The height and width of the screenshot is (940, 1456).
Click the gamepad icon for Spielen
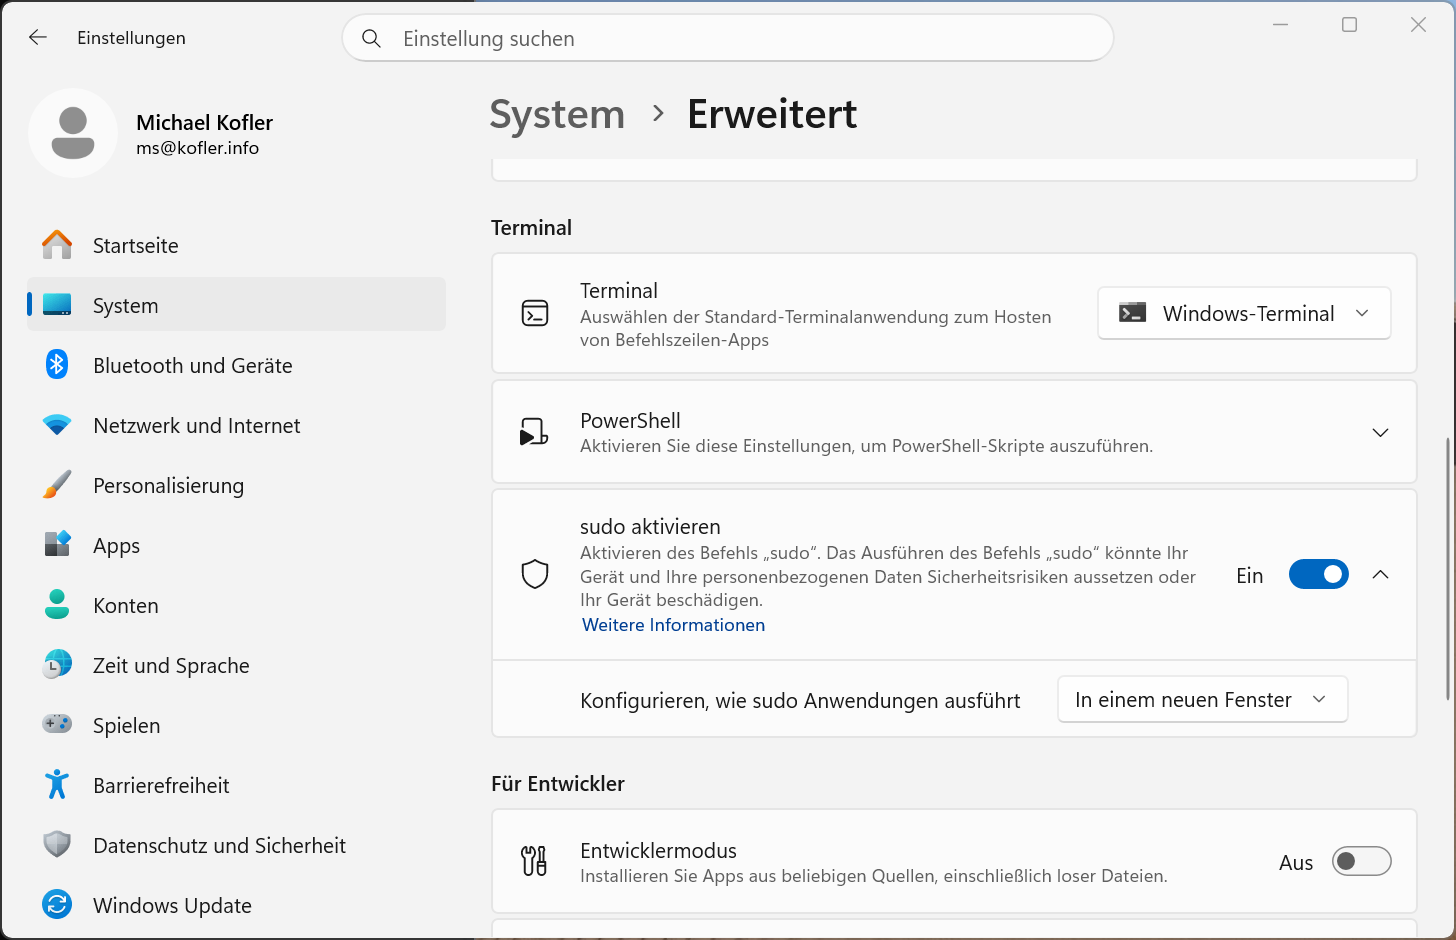57,724
